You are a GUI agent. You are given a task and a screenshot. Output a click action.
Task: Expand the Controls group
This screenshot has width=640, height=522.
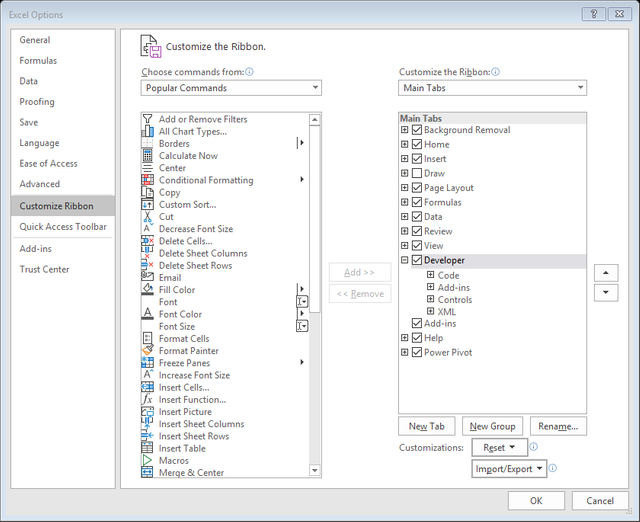click(430, 299)
